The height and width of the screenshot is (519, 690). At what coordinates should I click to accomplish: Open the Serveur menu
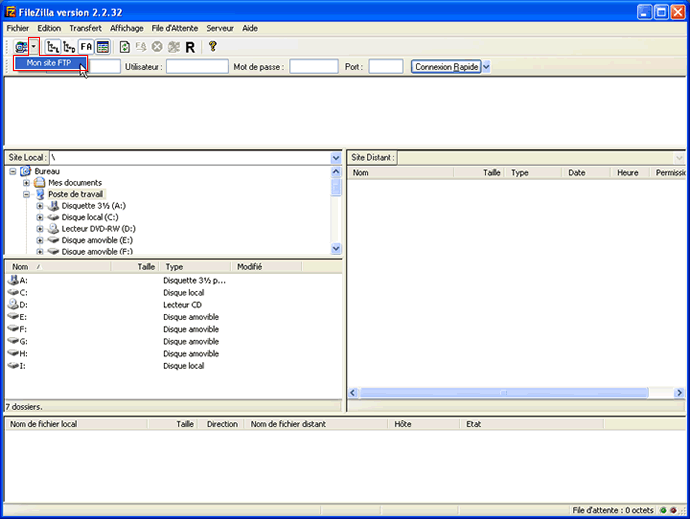[x=220, y=28]
